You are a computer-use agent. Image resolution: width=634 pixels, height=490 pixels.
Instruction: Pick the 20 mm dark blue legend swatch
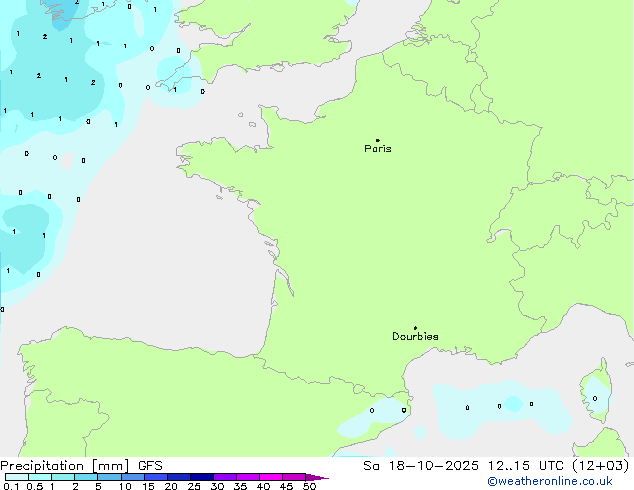tap(178, 477)
